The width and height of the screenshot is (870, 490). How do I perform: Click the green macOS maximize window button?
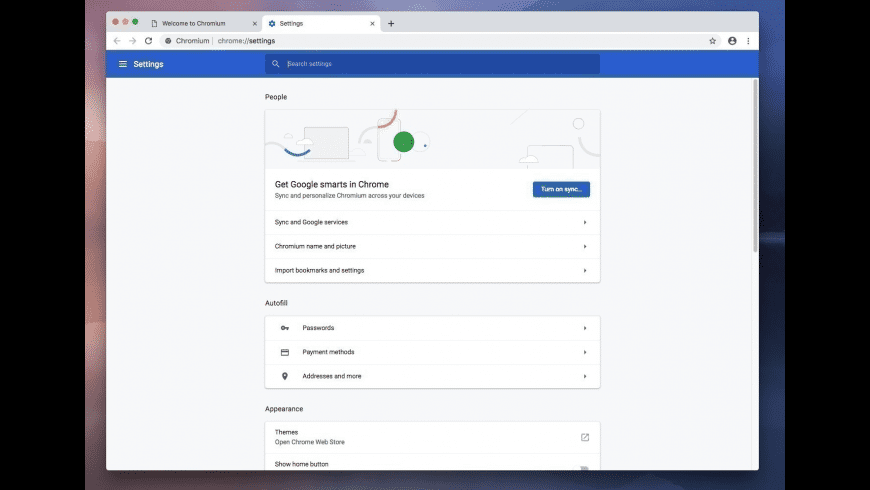click(135, 22)
